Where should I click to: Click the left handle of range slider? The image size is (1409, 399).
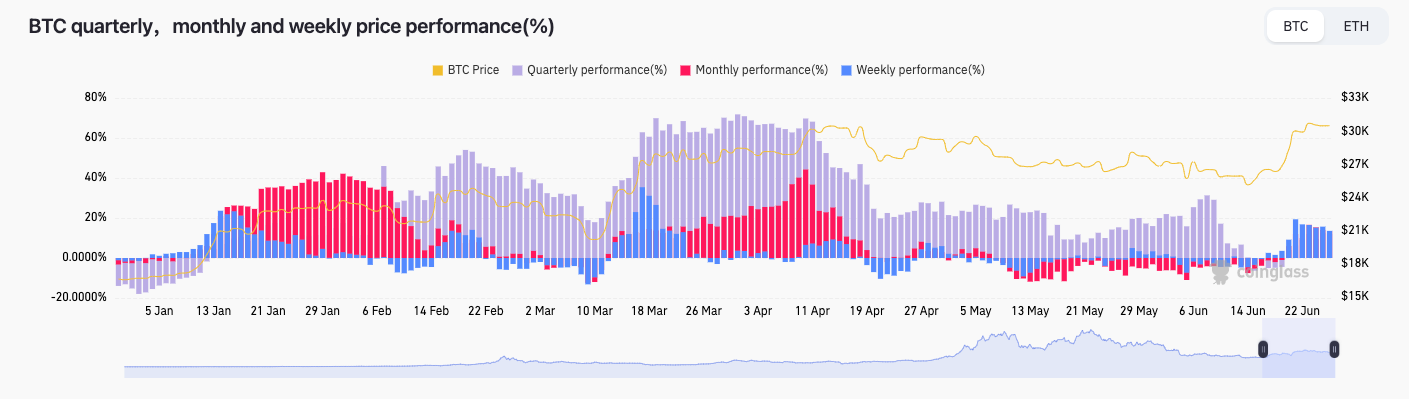[x=1263, y=349]
